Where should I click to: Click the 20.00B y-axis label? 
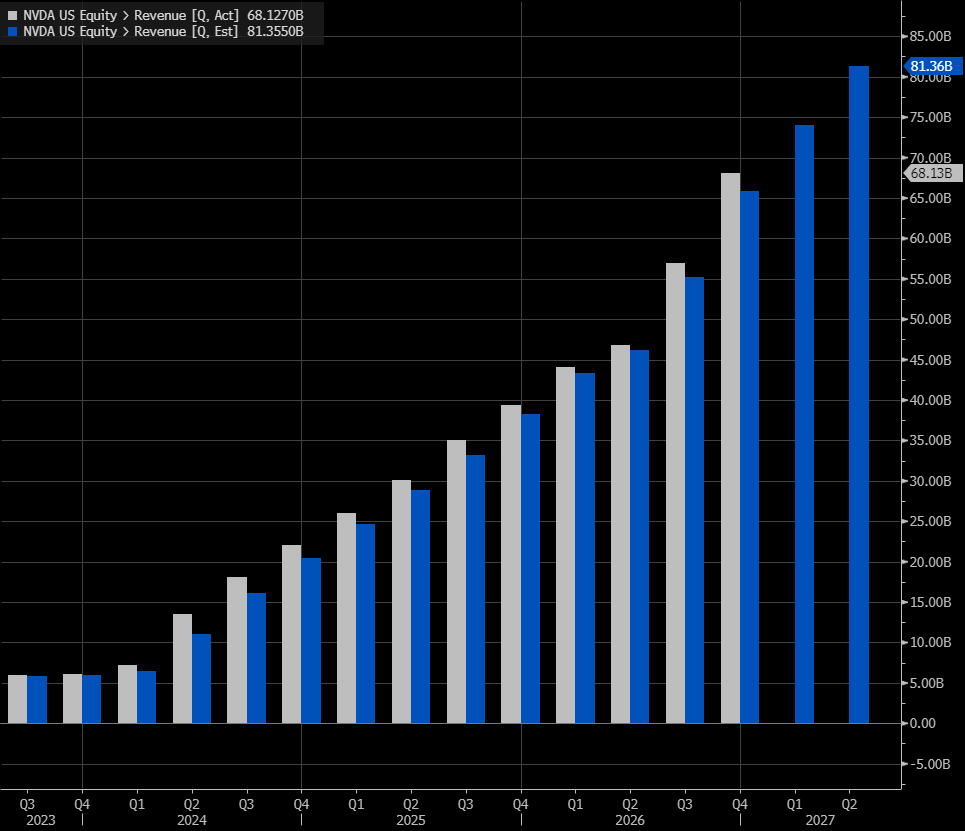tap(931, 562)
